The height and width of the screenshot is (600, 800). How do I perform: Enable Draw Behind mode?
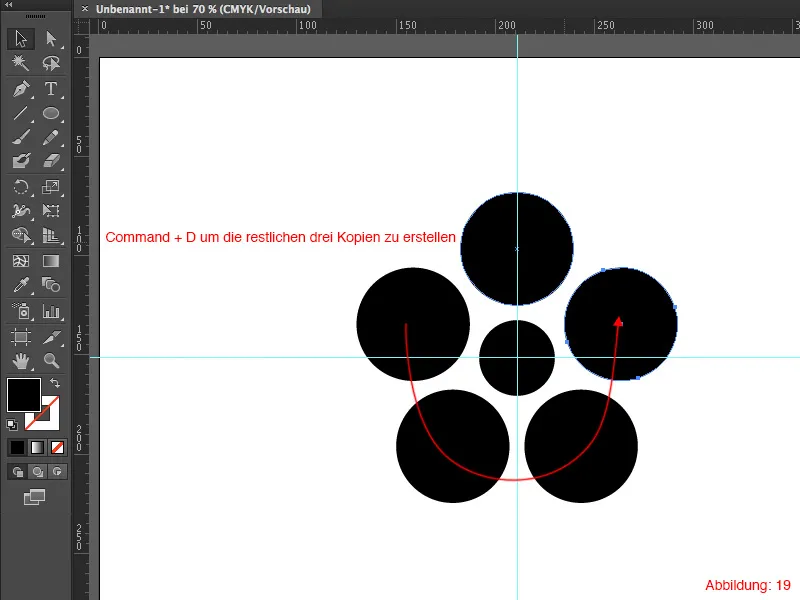(37, 471)
